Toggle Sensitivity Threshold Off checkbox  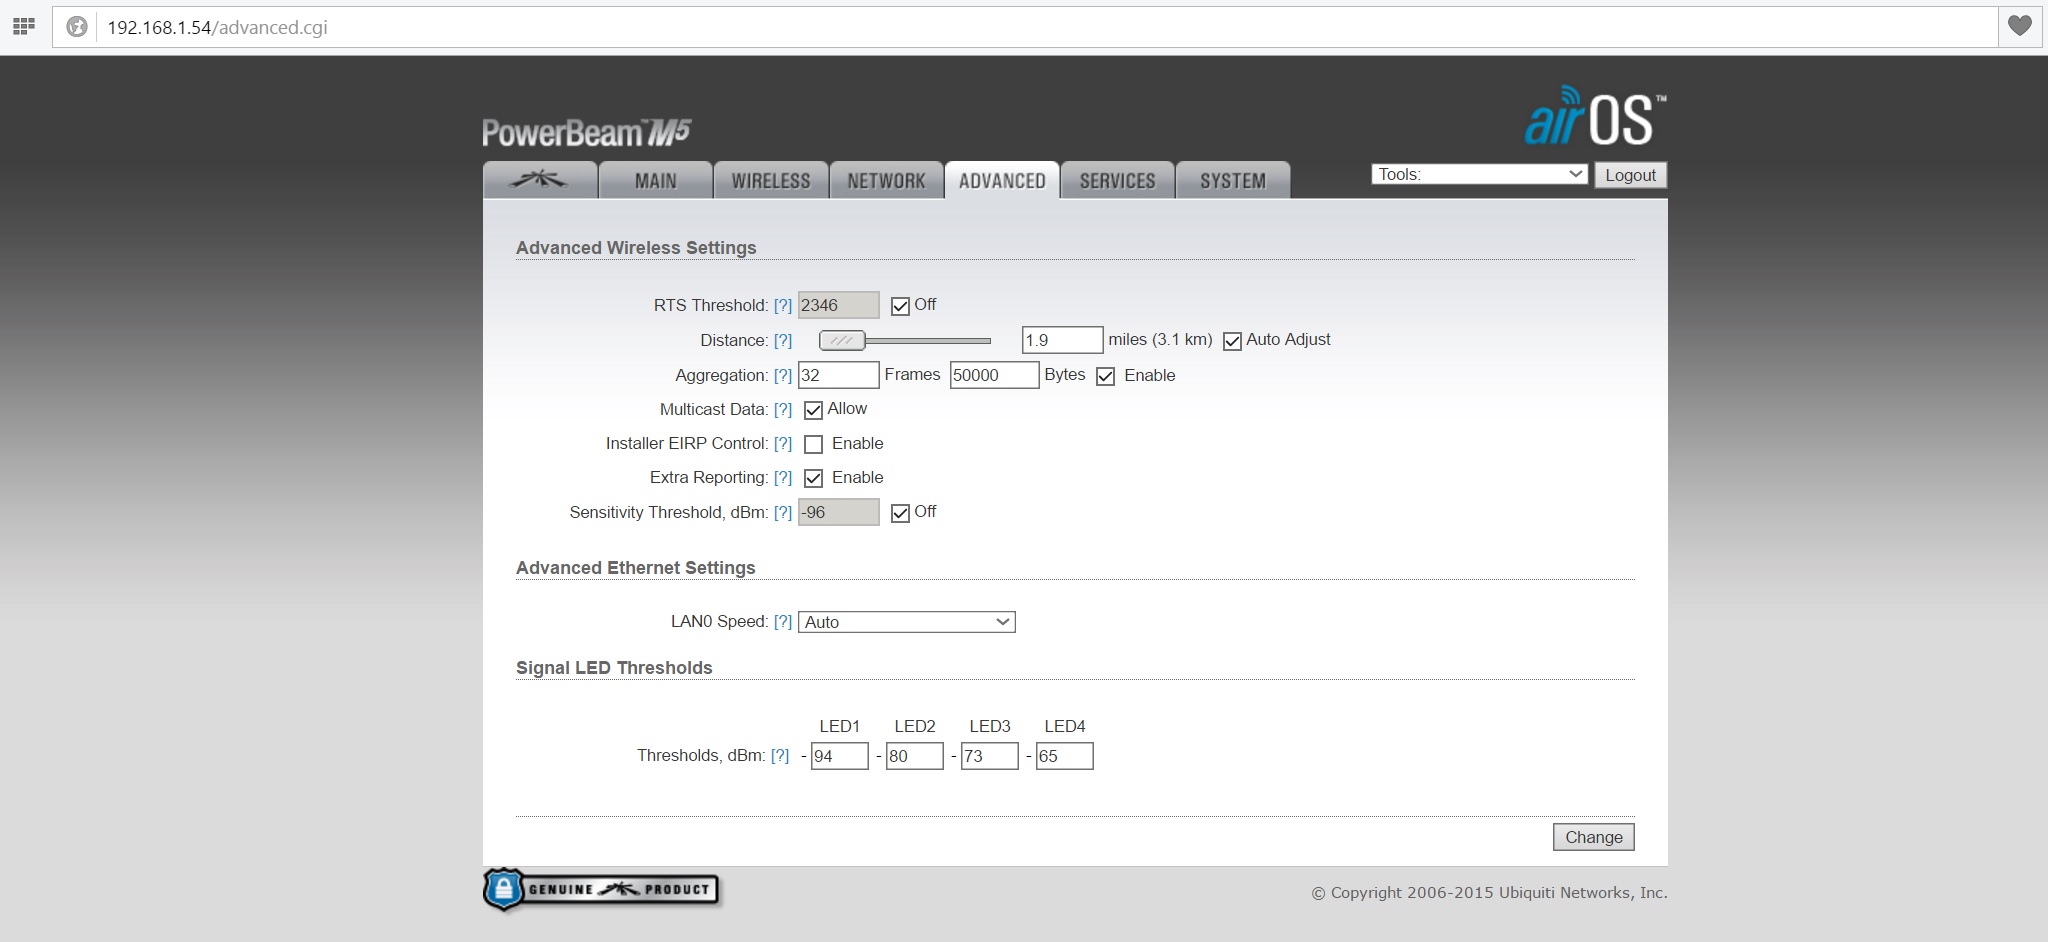900,513
